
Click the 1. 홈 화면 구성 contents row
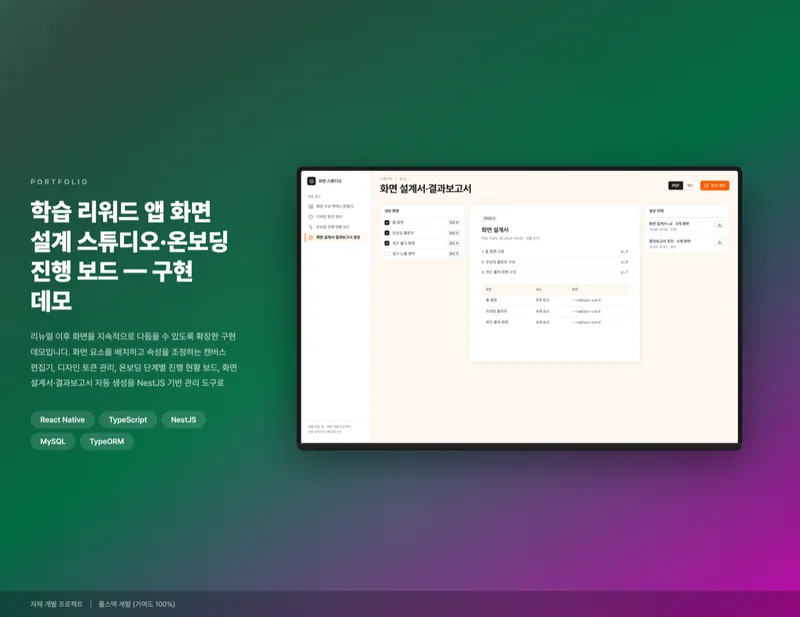[555, 252]
